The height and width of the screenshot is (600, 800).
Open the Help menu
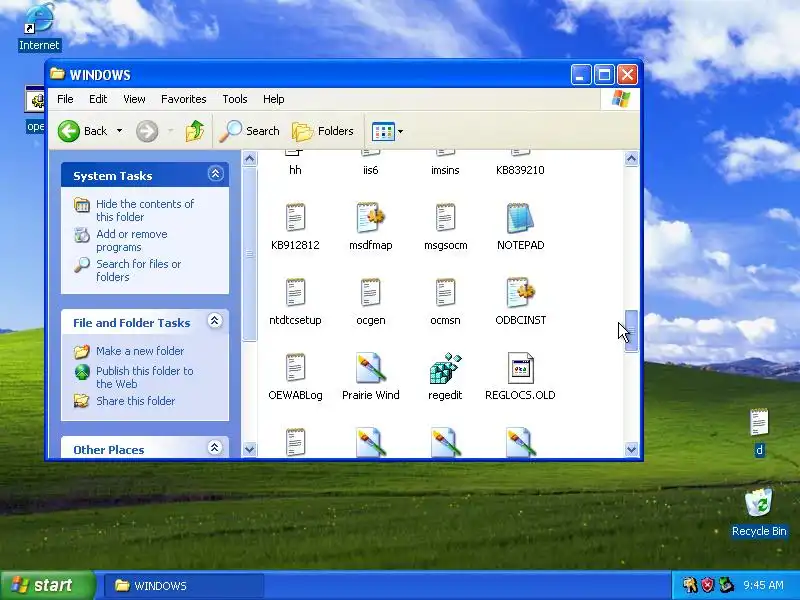click(x=273, y=99)
